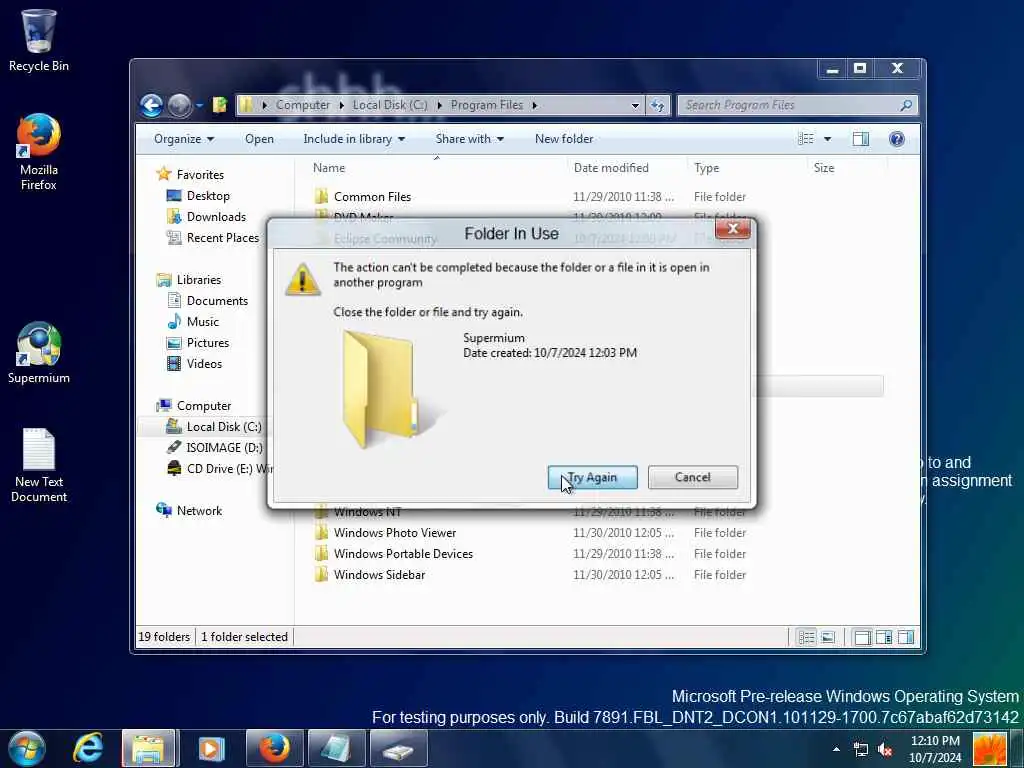Sort by the Date modified column header
The width and height of the screenshot is (1024, 768).
(611, 168)
